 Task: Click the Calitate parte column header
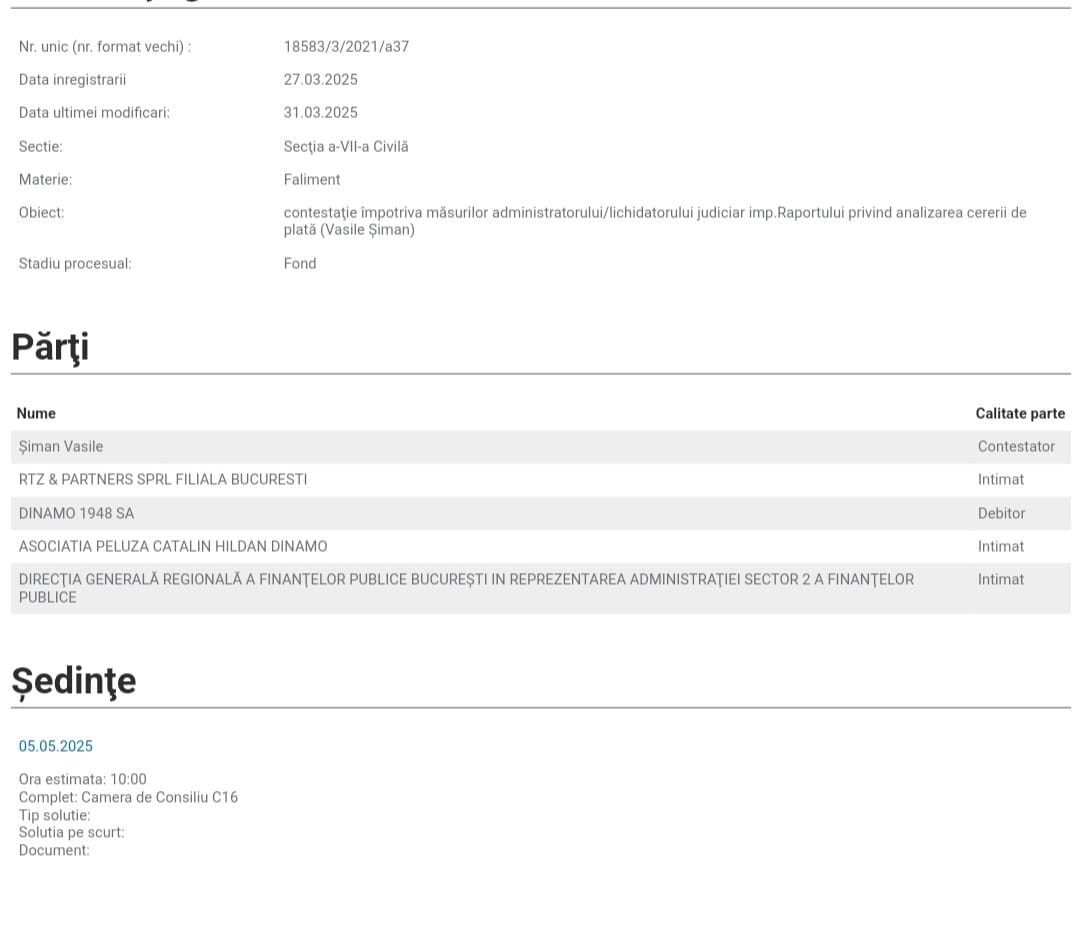click(1020, 413)
